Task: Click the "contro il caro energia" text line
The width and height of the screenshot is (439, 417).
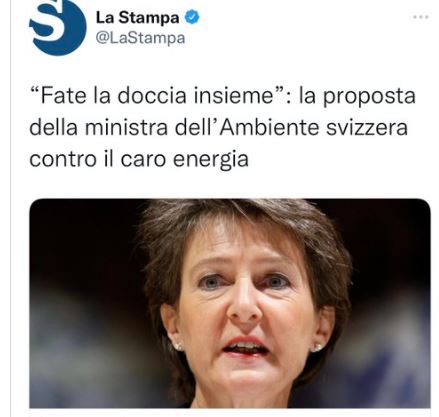Action: [139, 159]
